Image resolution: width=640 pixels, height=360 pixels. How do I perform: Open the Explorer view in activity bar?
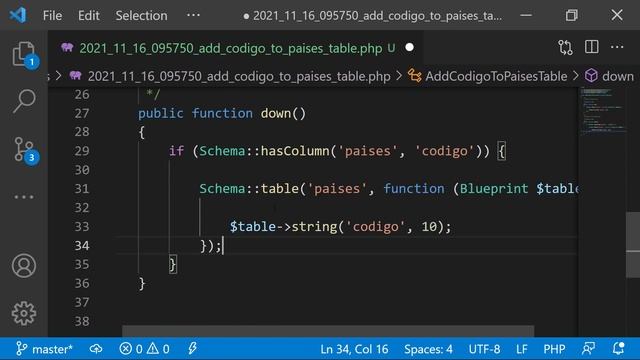click(x=24, y=54)
